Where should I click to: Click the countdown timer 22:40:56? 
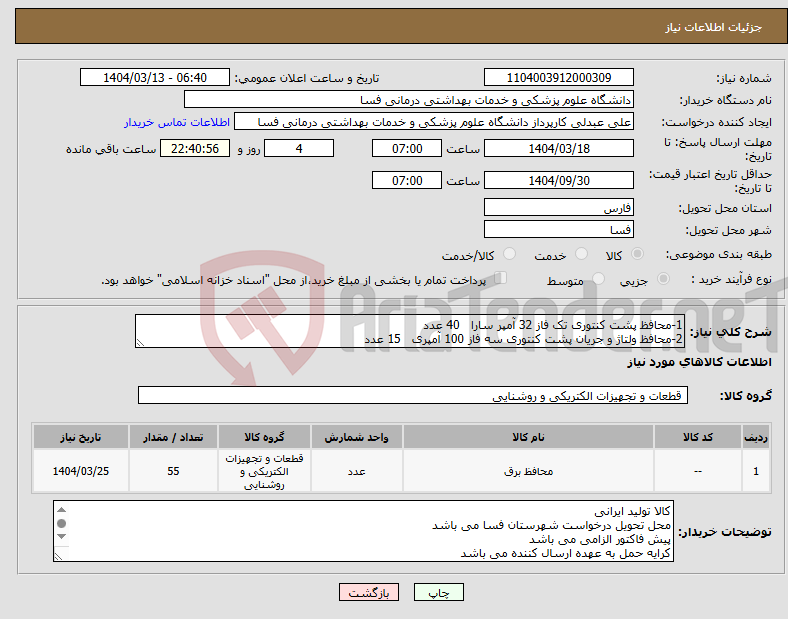[195, 148]
